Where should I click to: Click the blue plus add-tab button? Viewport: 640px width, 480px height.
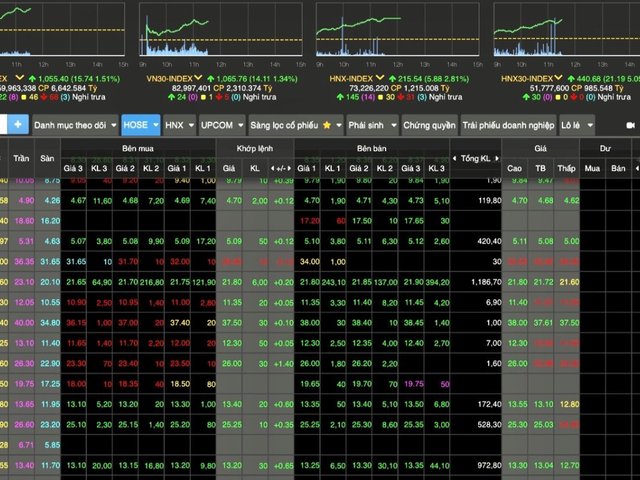click(18, 124)
